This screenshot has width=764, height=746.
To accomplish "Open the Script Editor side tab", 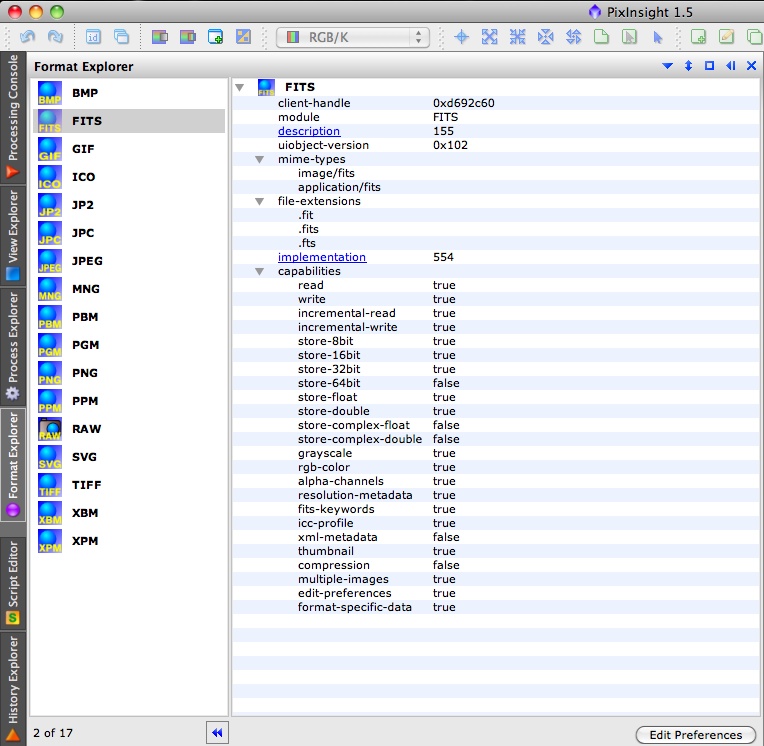I will [13, 582].
